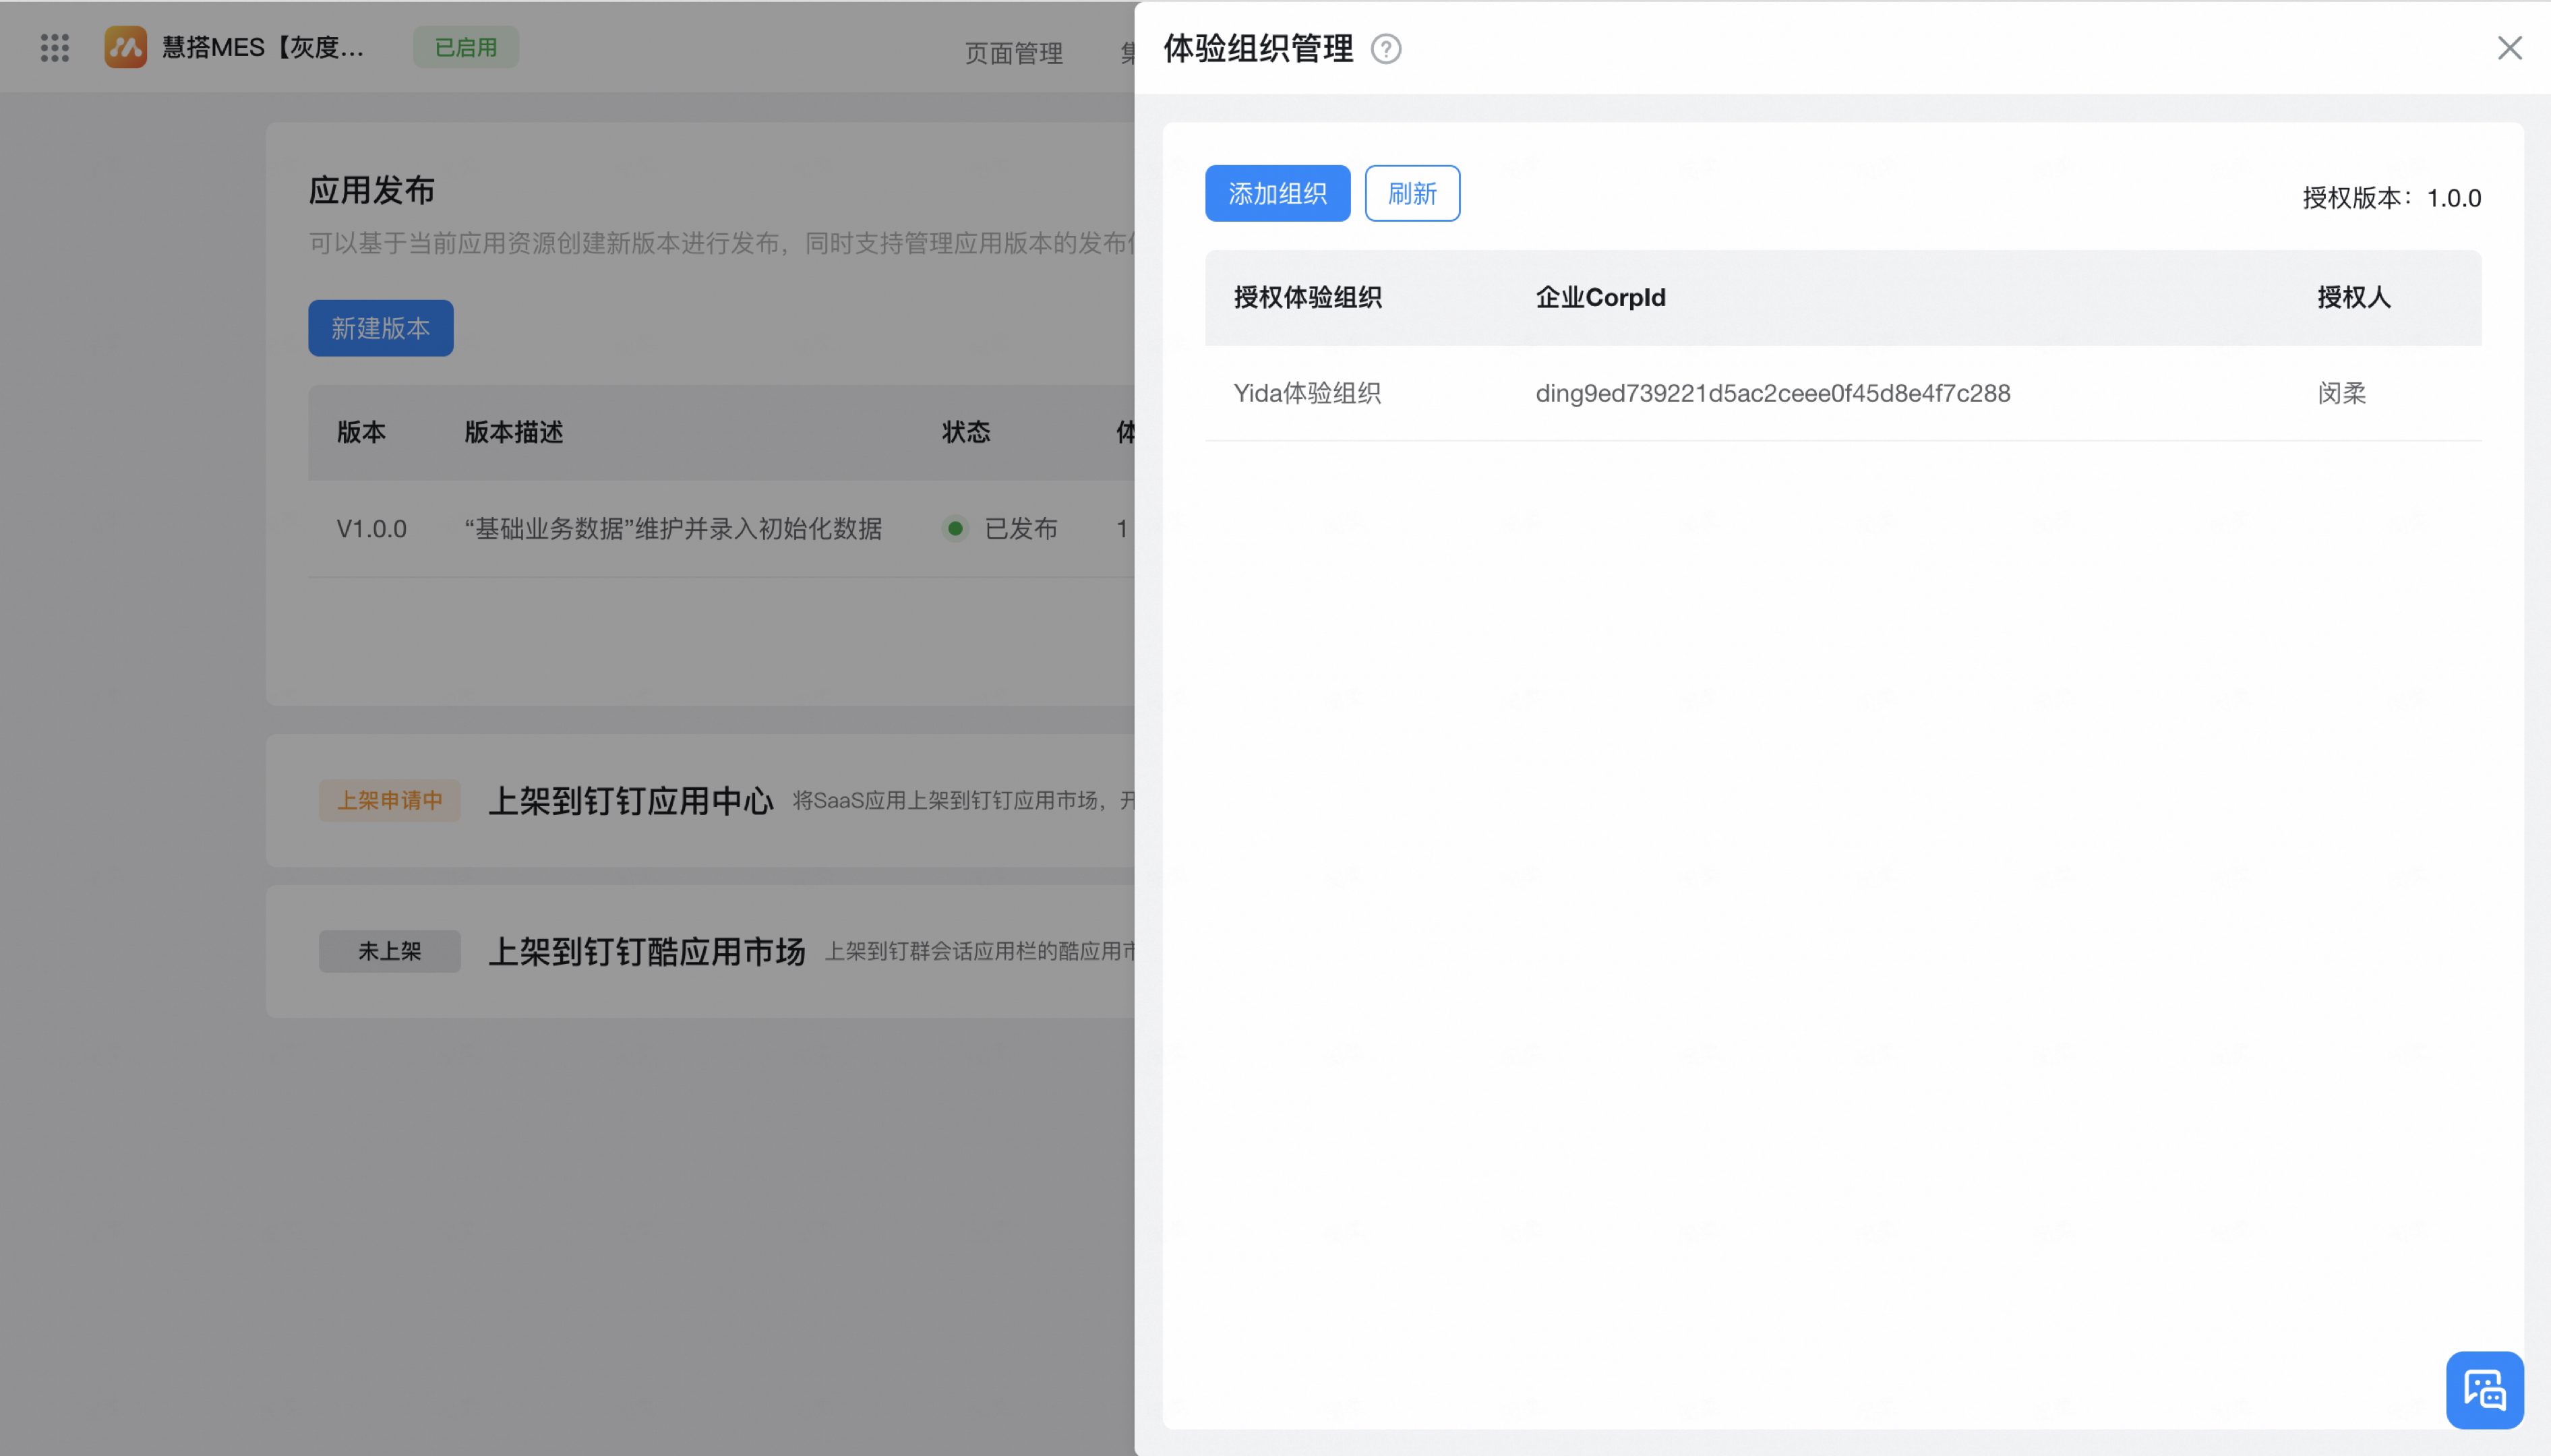Click the 授权人 name 闵柔
This screenshot has height=1456, width=2551.
2341,393
